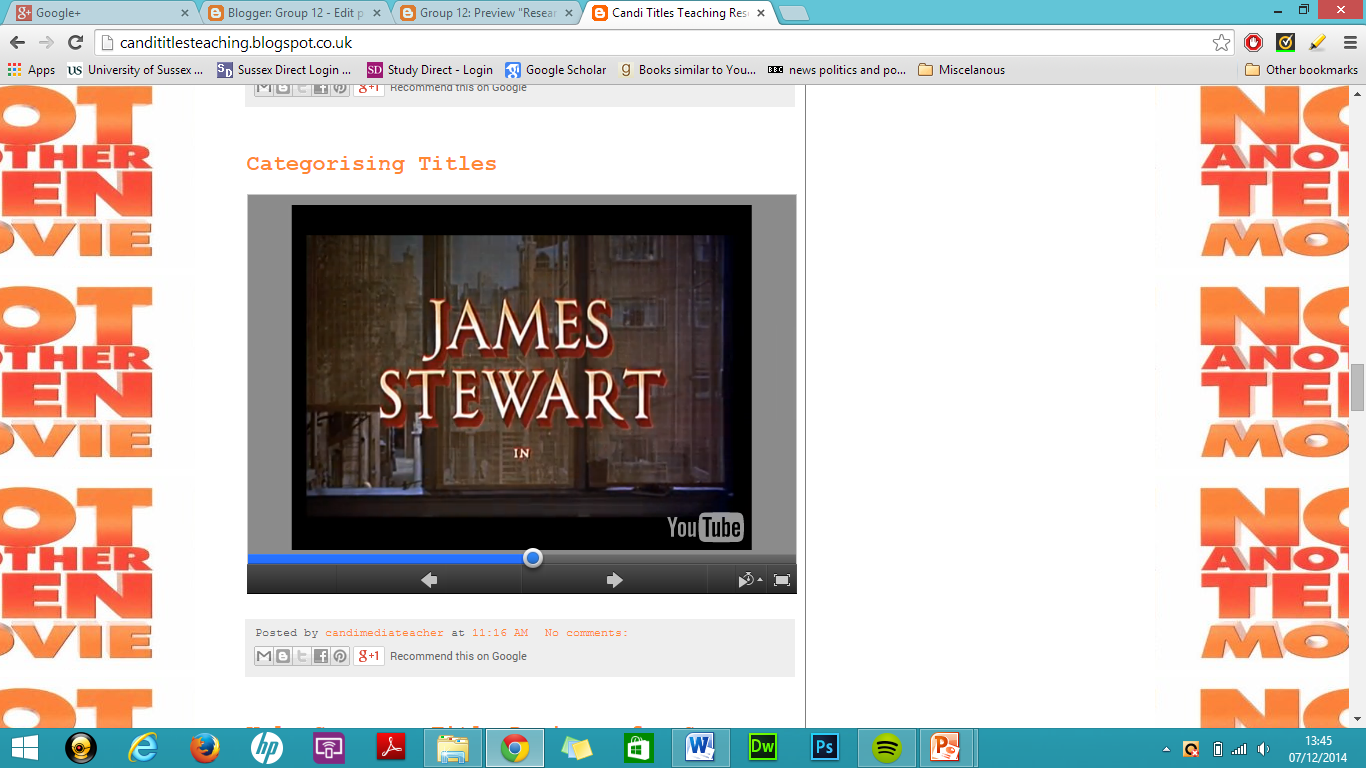1366x768 pixels.
Task: Open the Sussex Direct Login bookmark
Action: click(x=284, y=70)
